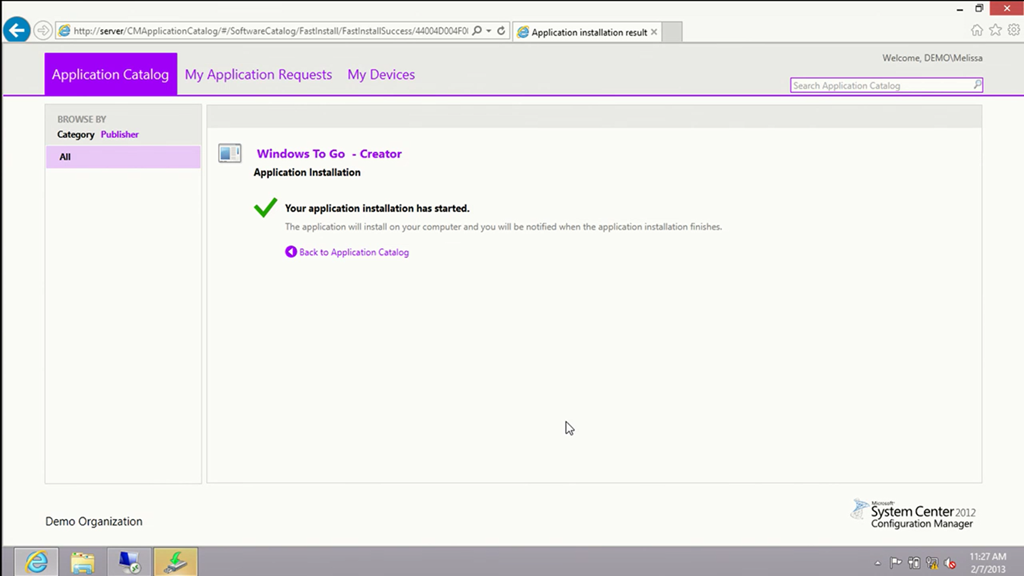Click the browser Back arrow button

click(16, 31)
